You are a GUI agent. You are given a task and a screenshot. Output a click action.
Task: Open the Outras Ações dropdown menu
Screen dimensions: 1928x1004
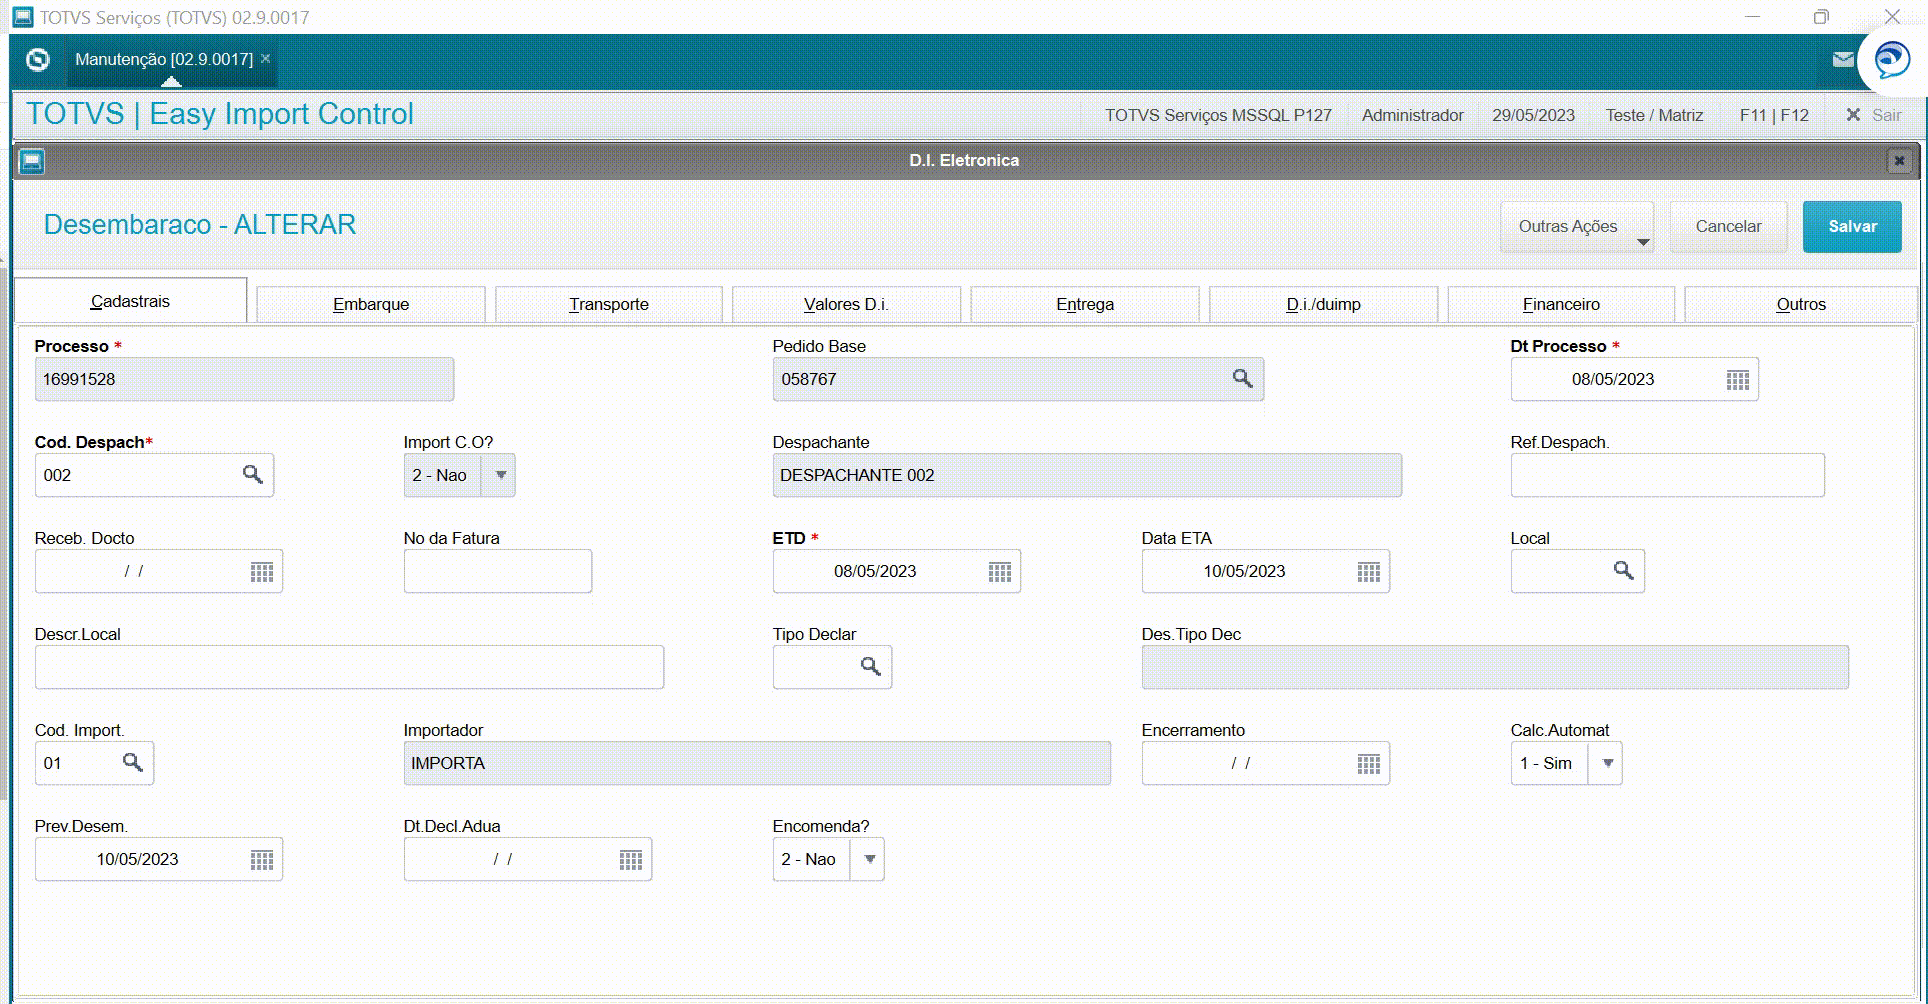coord(1577,227)
